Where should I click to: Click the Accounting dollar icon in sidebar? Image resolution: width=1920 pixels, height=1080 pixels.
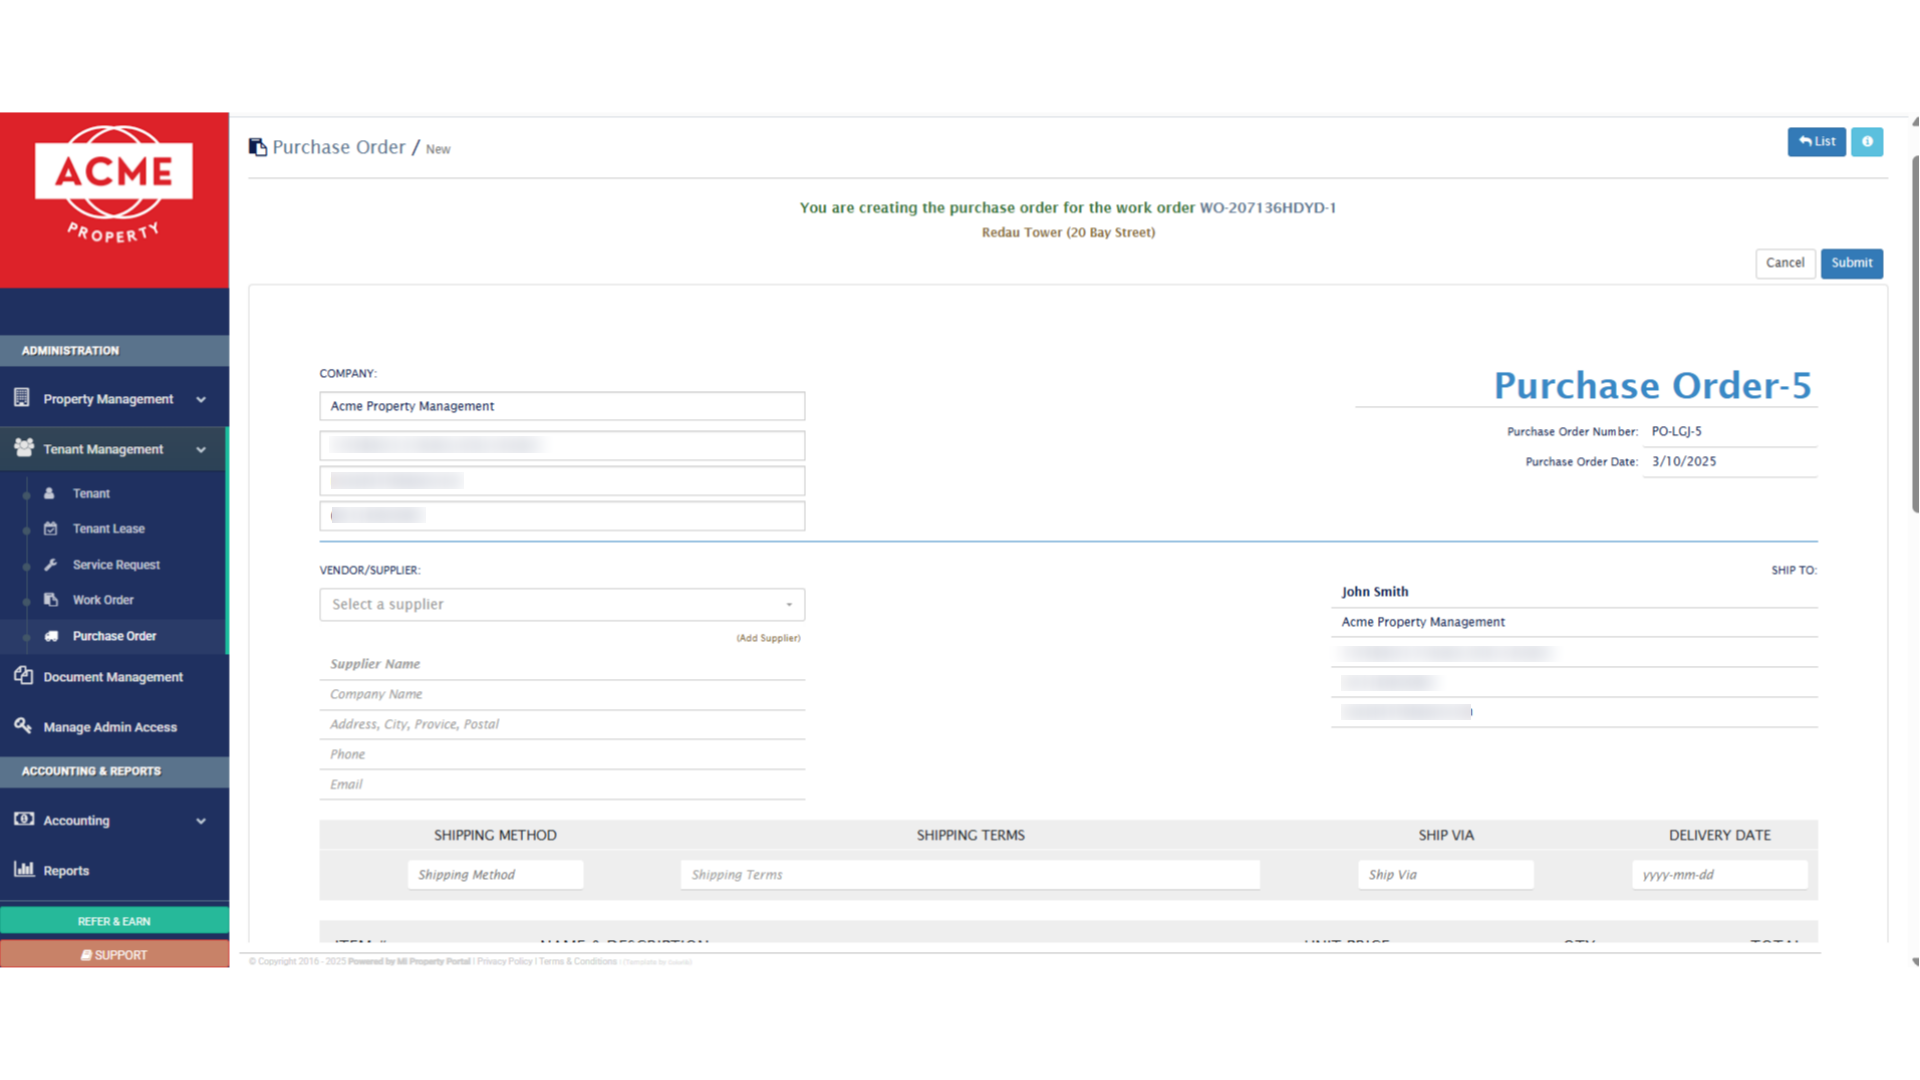pyautogui.click(x=23, y=819)
